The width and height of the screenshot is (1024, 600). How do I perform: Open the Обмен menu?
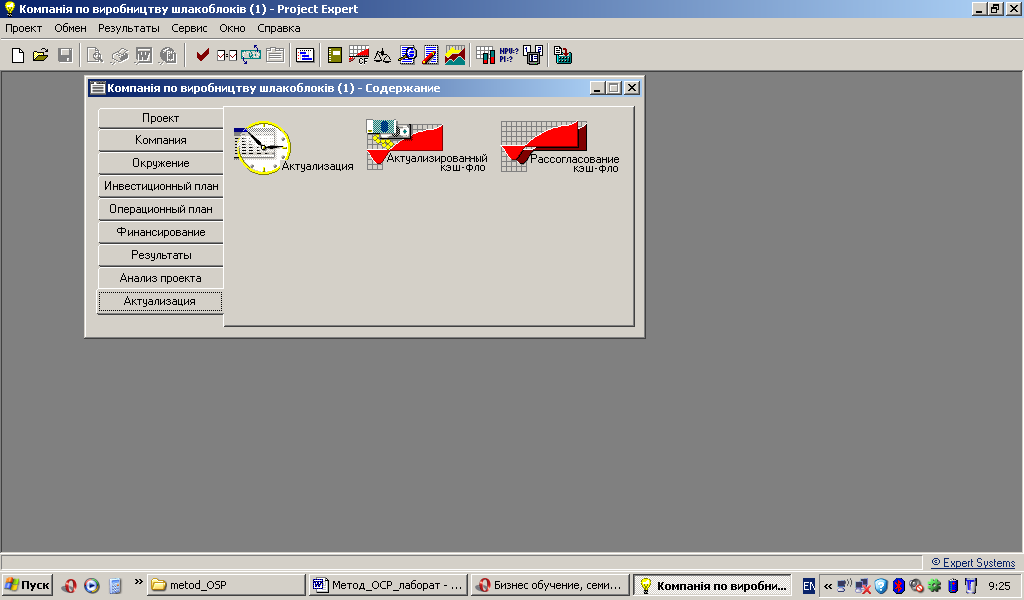[x=71, y=28]
